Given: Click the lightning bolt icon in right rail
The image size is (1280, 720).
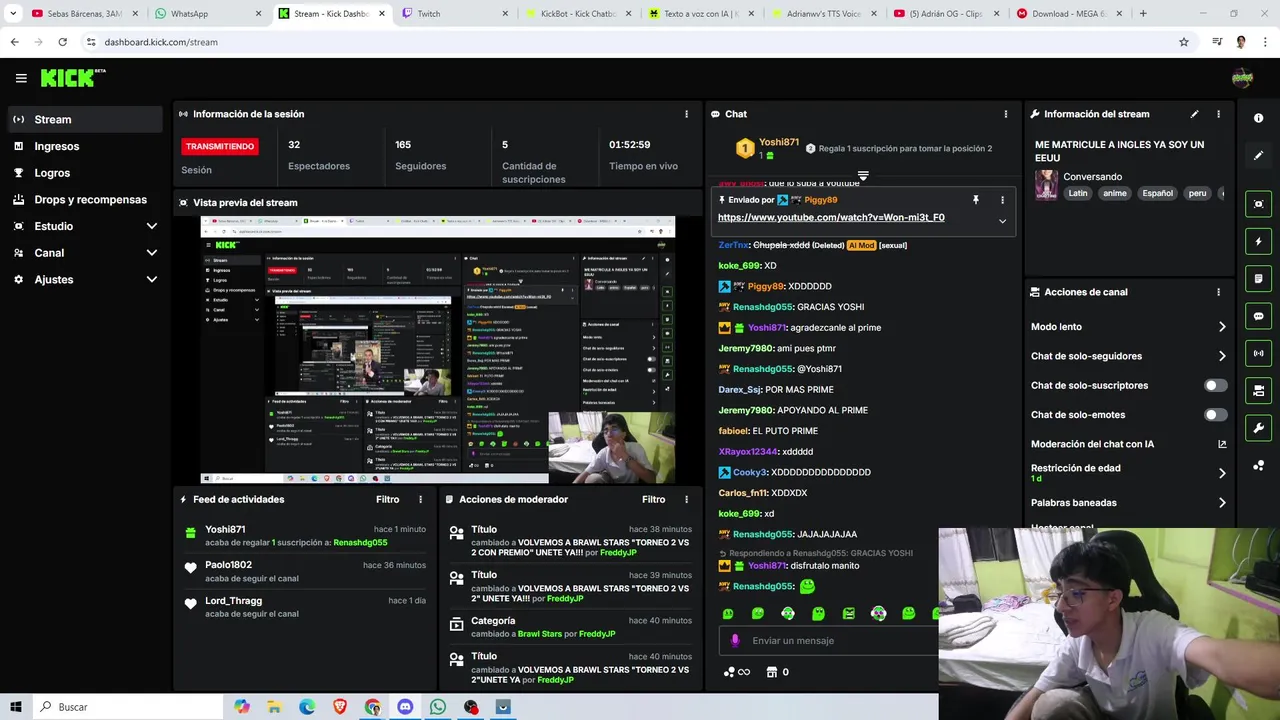Looking at the screenshot, I should click(x=1258, y=241).
